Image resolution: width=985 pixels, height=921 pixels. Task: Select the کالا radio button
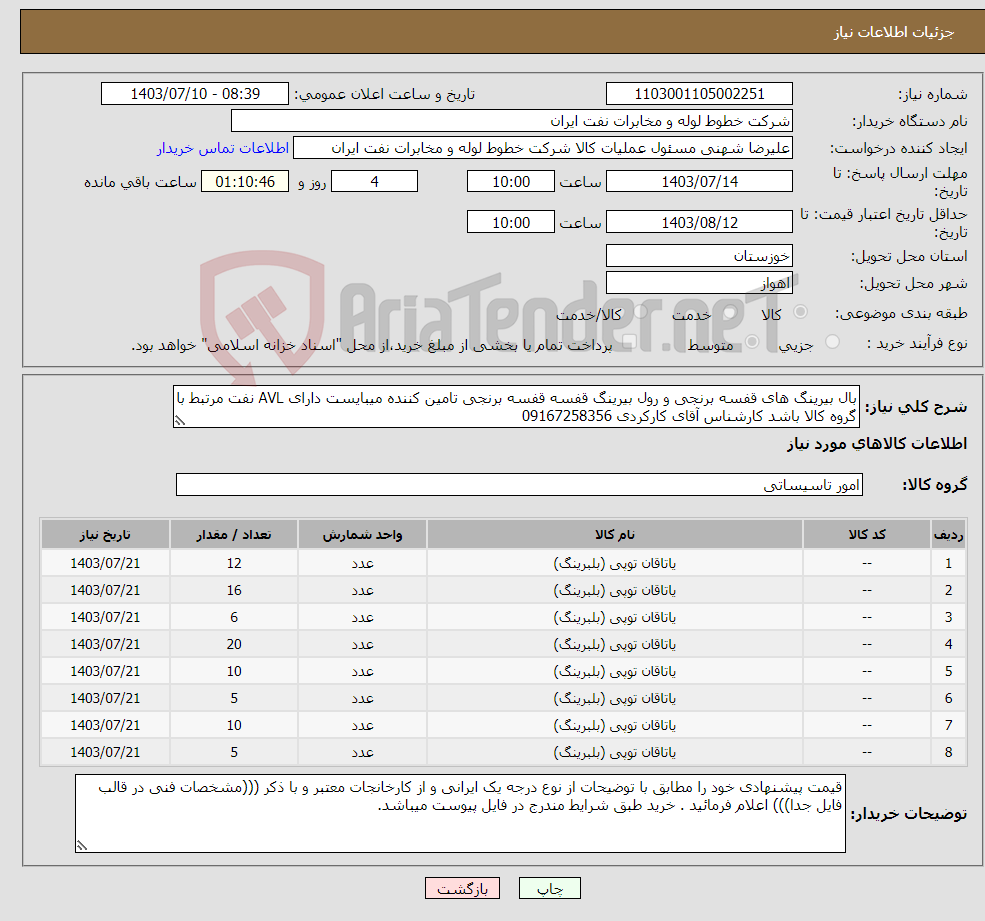coord(800,312)
